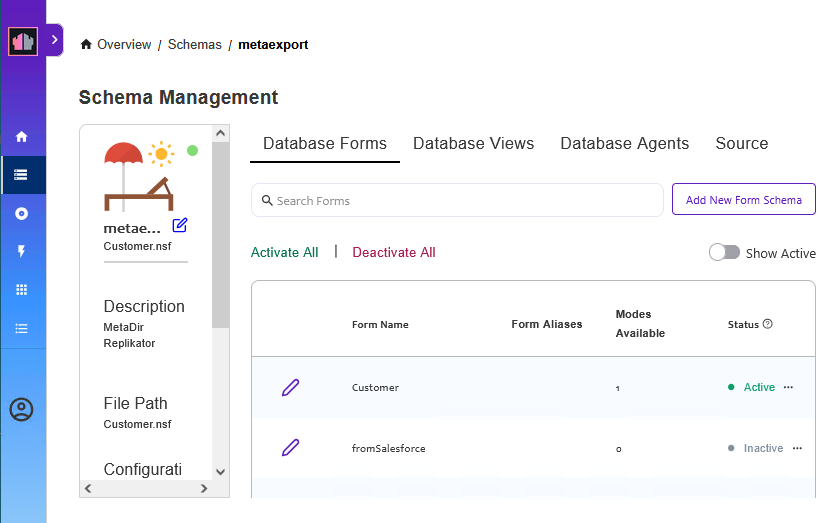Click the Home icon in the sidebar
This screenshot has width=828, height=523.
(21, 137)
